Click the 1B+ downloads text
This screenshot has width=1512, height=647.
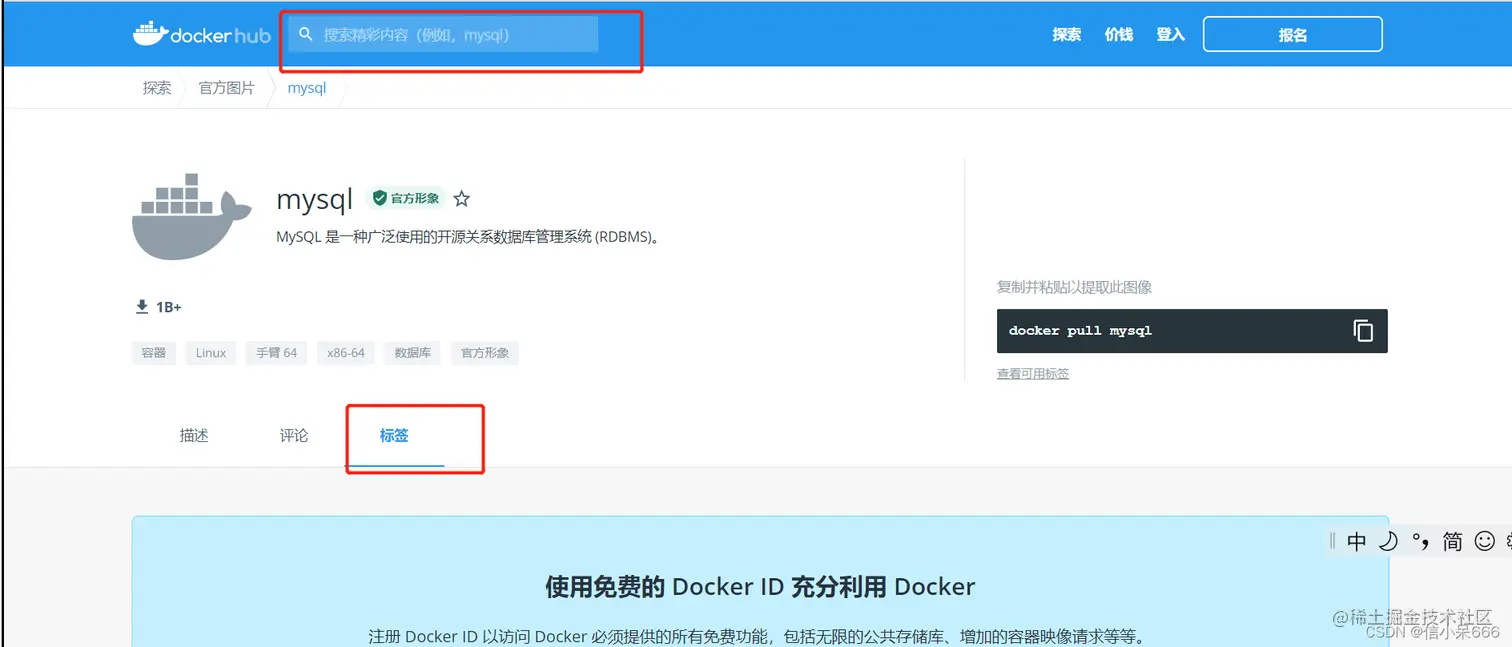169,307
